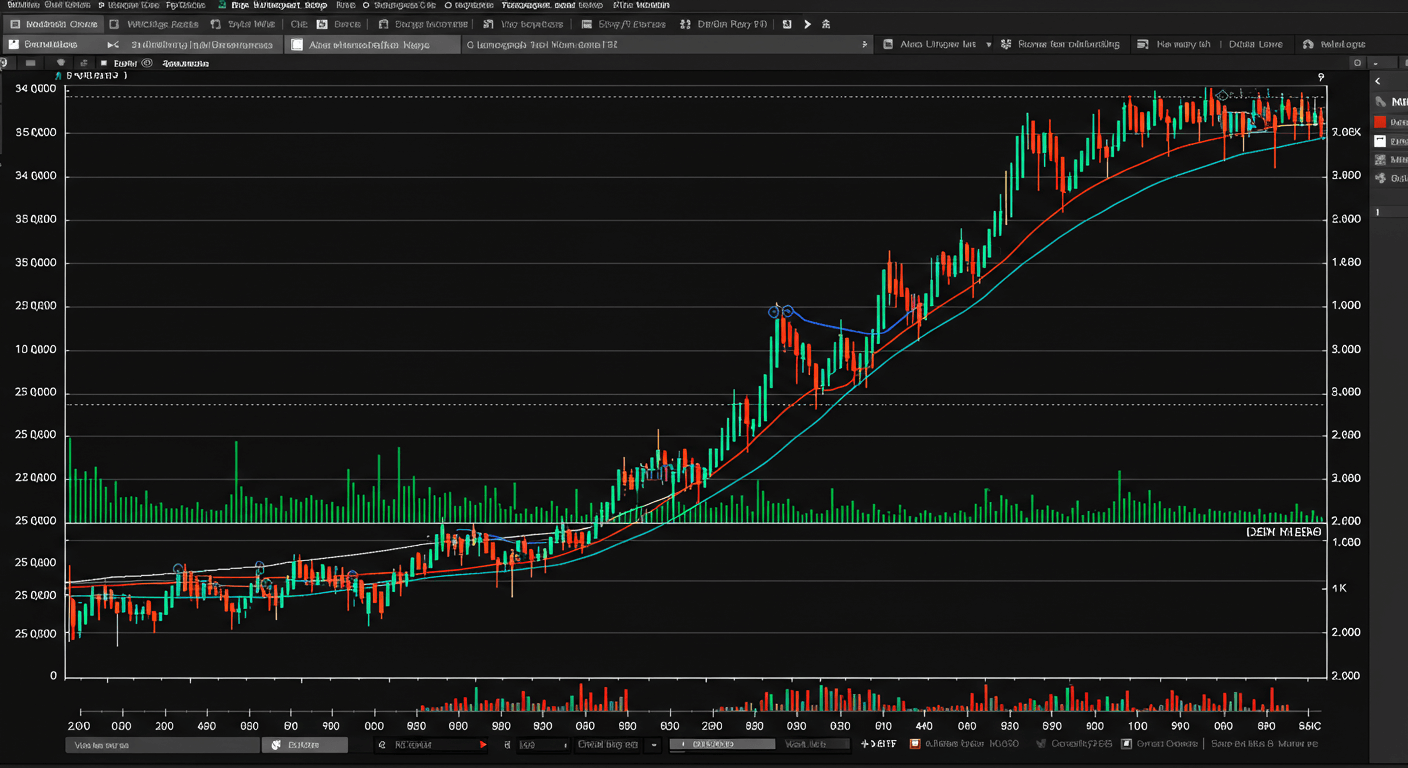The height and width of the screenshot is (768, 1408).
Task: Select the CH item in the top toolbar
Action: 299,24
